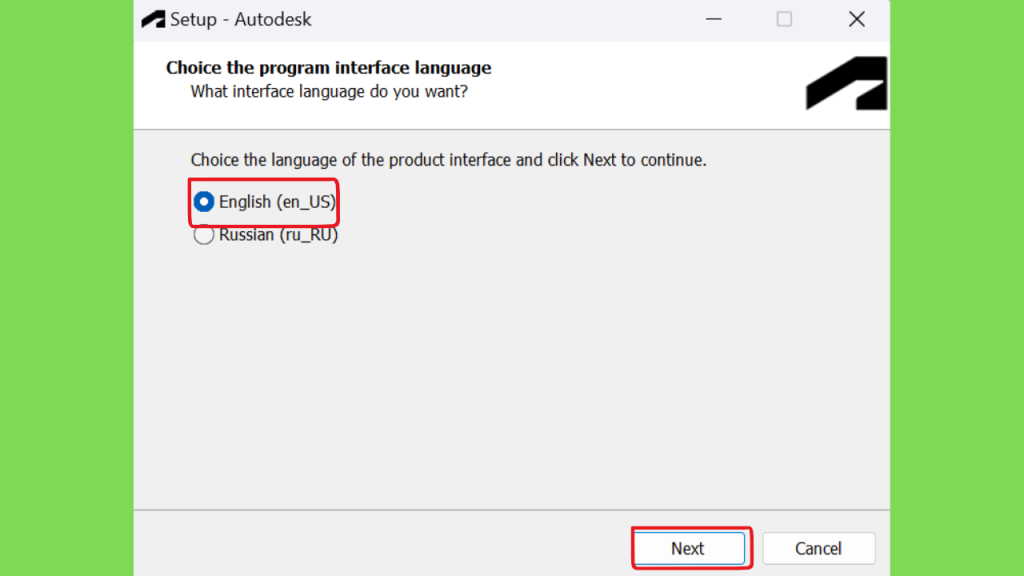This screenshot has width=1024, height=576.
Task: Click the green background left of the dialog
Action: [67, 288]
